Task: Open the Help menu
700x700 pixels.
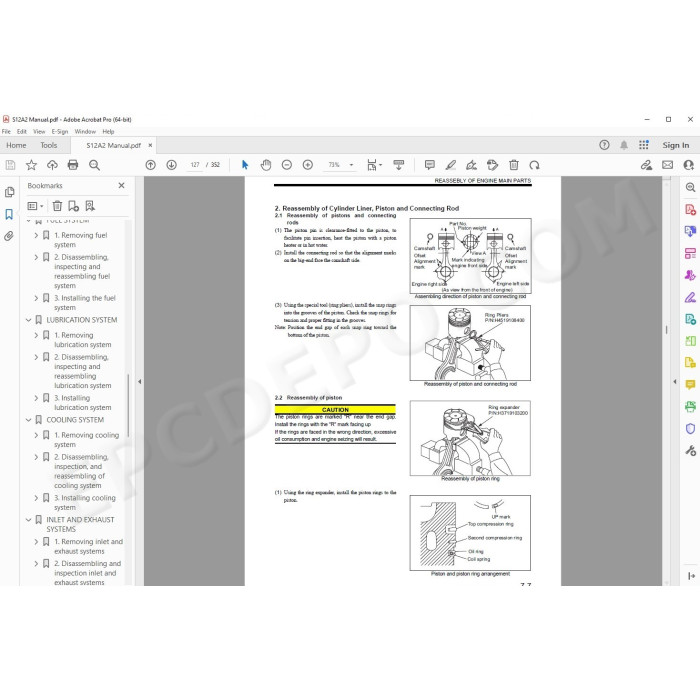Action: tap(108, 132)
